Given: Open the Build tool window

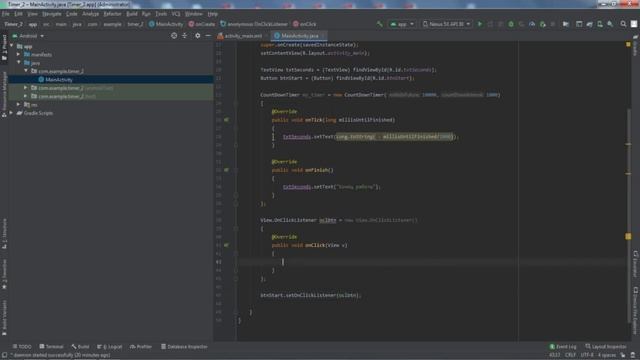Looking at the screenshot, I should coord(80,347).
